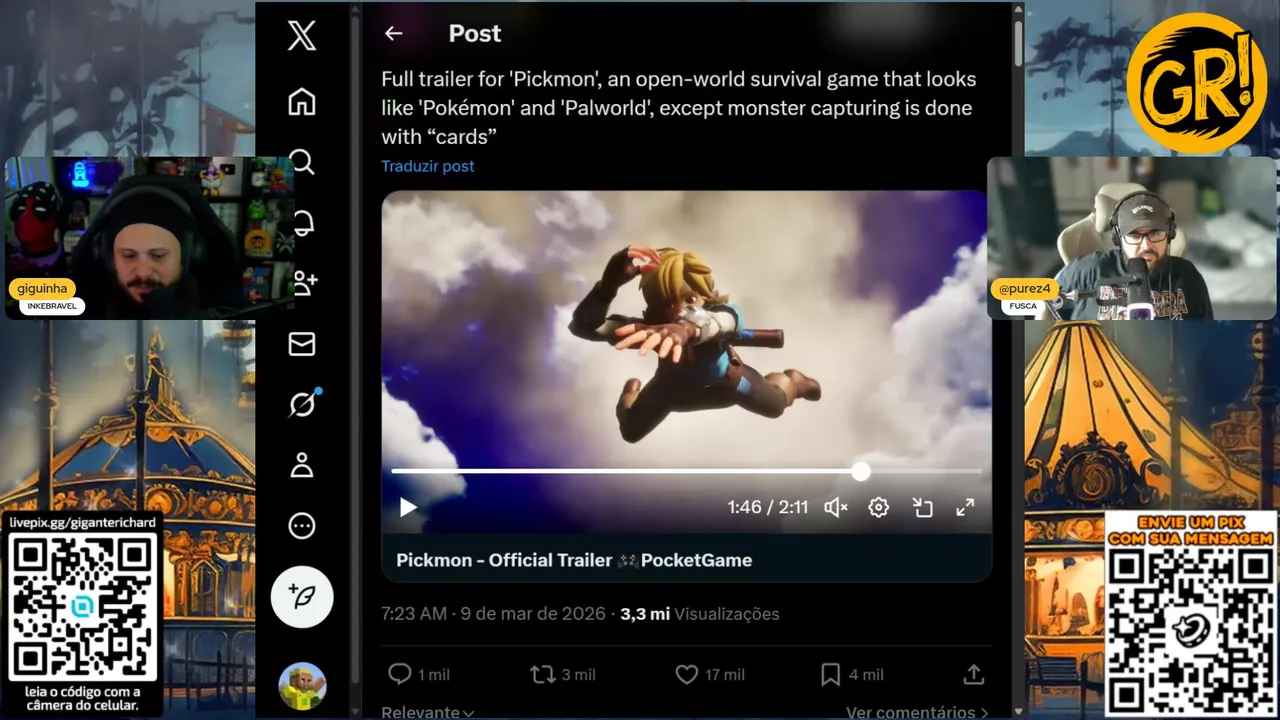Open the Profile person icon
This screenshot has height=720, width=1280.
(301, 465)
